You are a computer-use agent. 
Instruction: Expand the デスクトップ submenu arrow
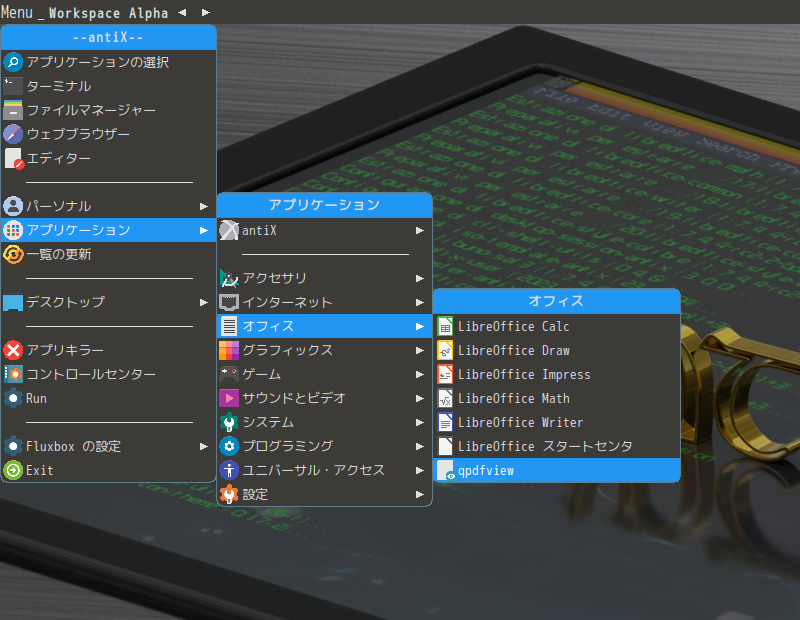[x=204, y=302]
